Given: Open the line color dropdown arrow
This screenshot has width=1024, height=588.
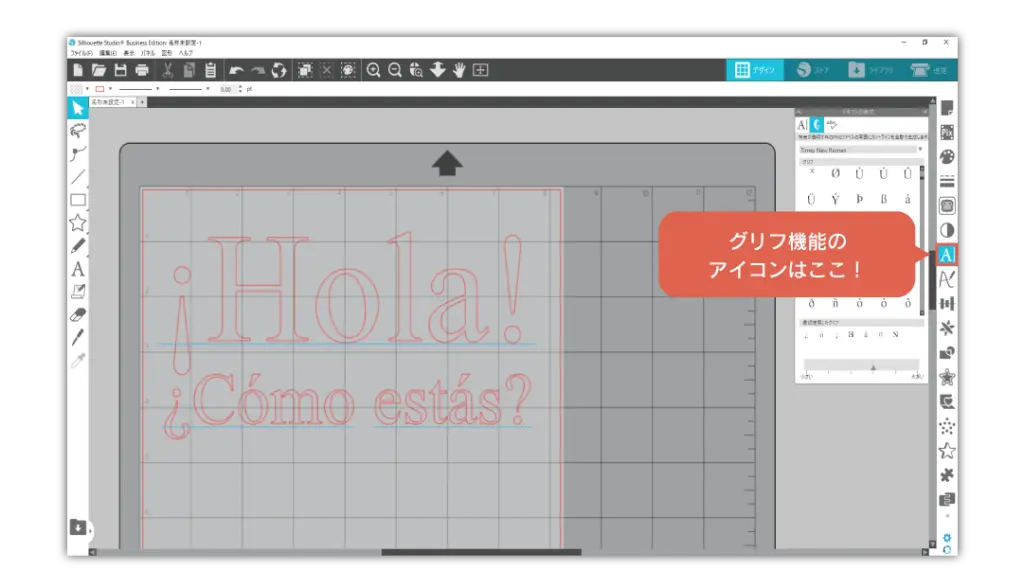Looking at the screenshot, I should click(x=109, y=89).
